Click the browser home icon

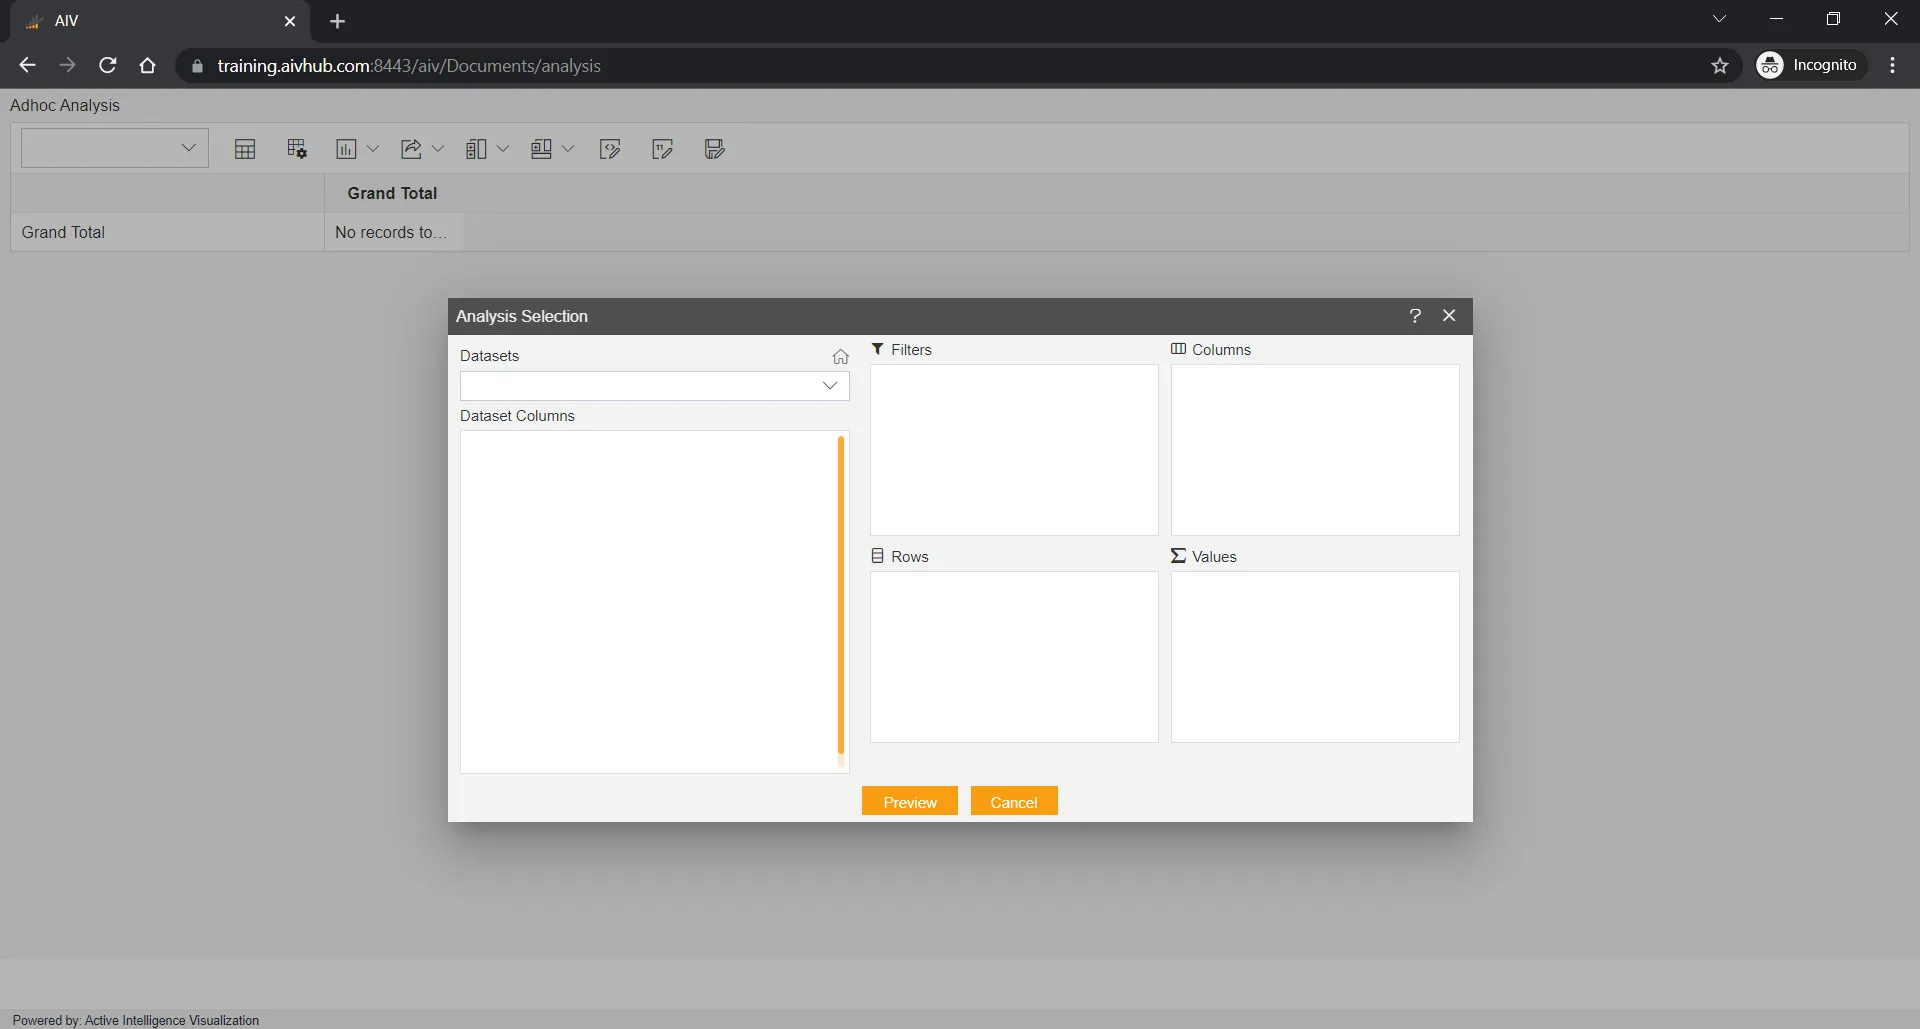148,65
